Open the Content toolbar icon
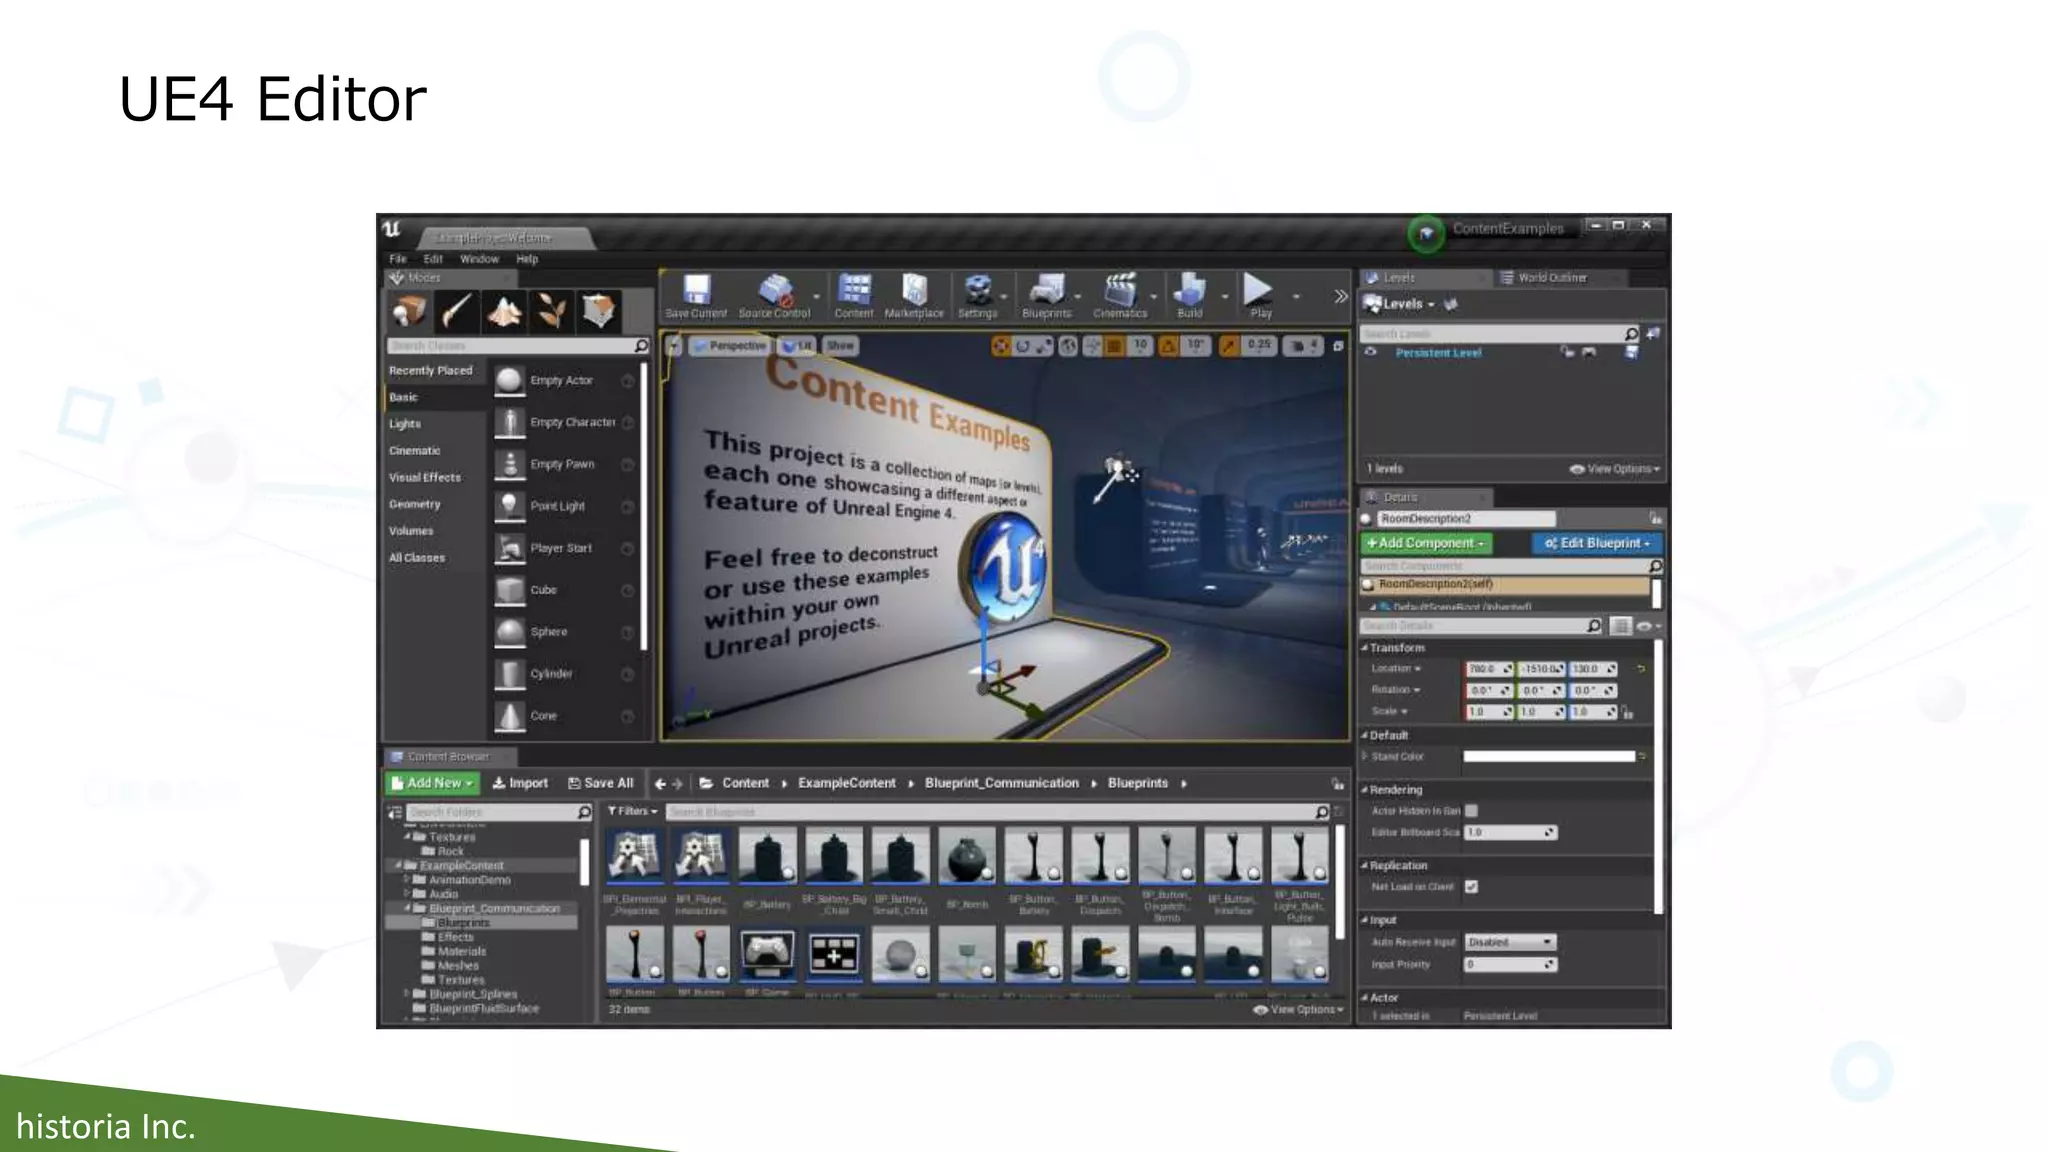 tap(854, 289)
